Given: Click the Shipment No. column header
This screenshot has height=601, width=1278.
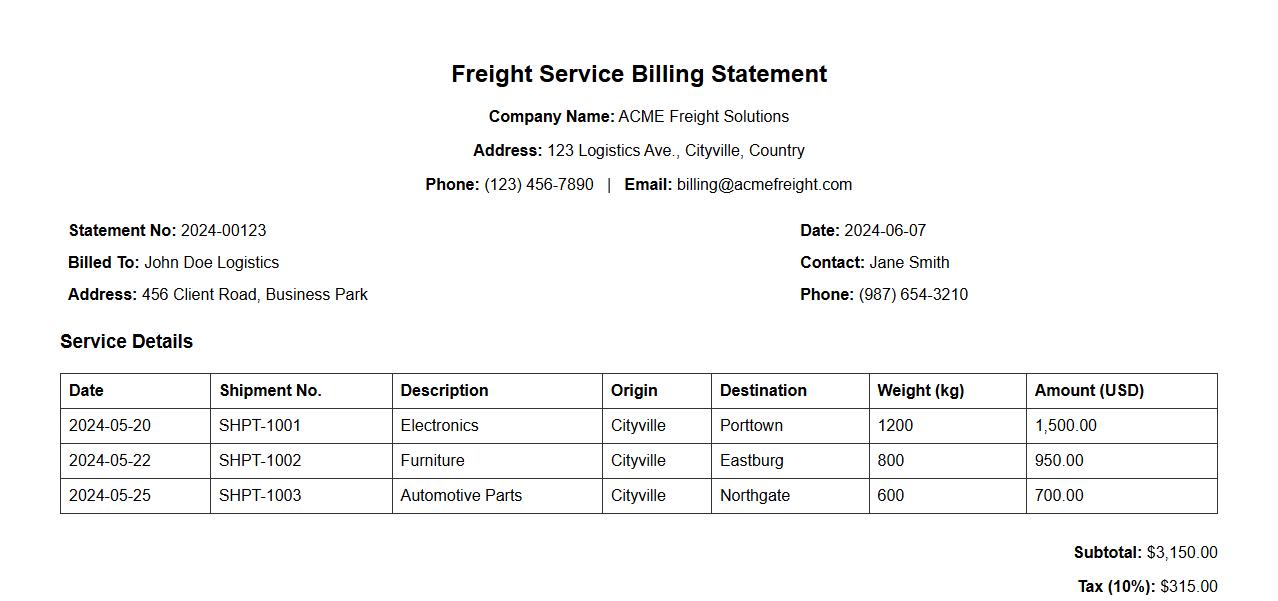Looking at the screenshot, I should [x=270, y=391].
